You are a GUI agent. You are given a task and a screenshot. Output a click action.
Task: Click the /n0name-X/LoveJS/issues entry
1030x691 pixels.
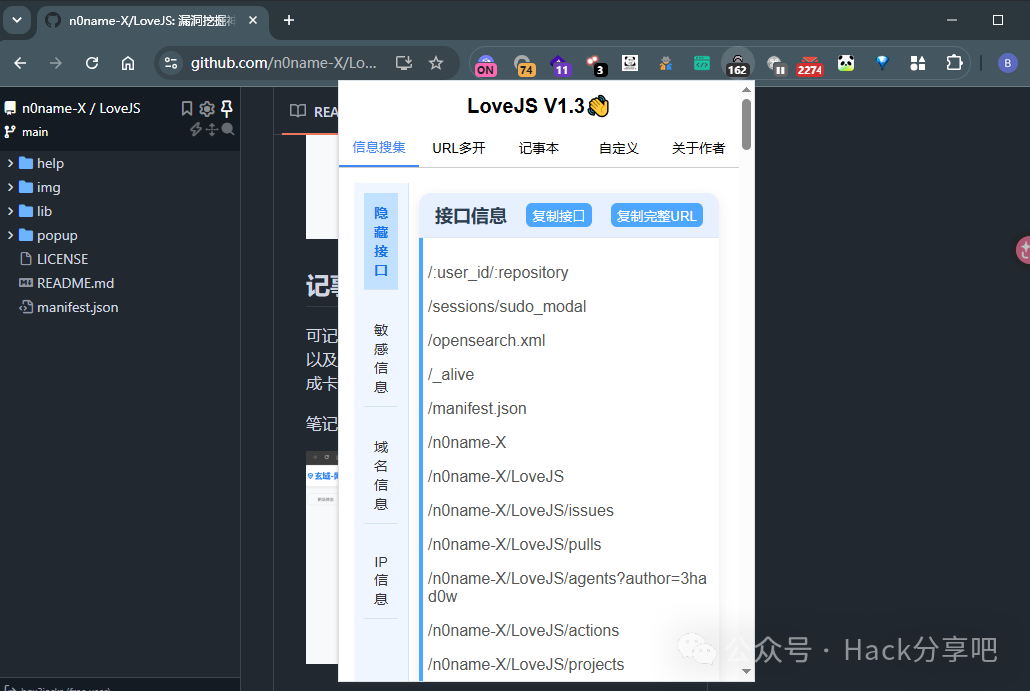tap(520, 510)
